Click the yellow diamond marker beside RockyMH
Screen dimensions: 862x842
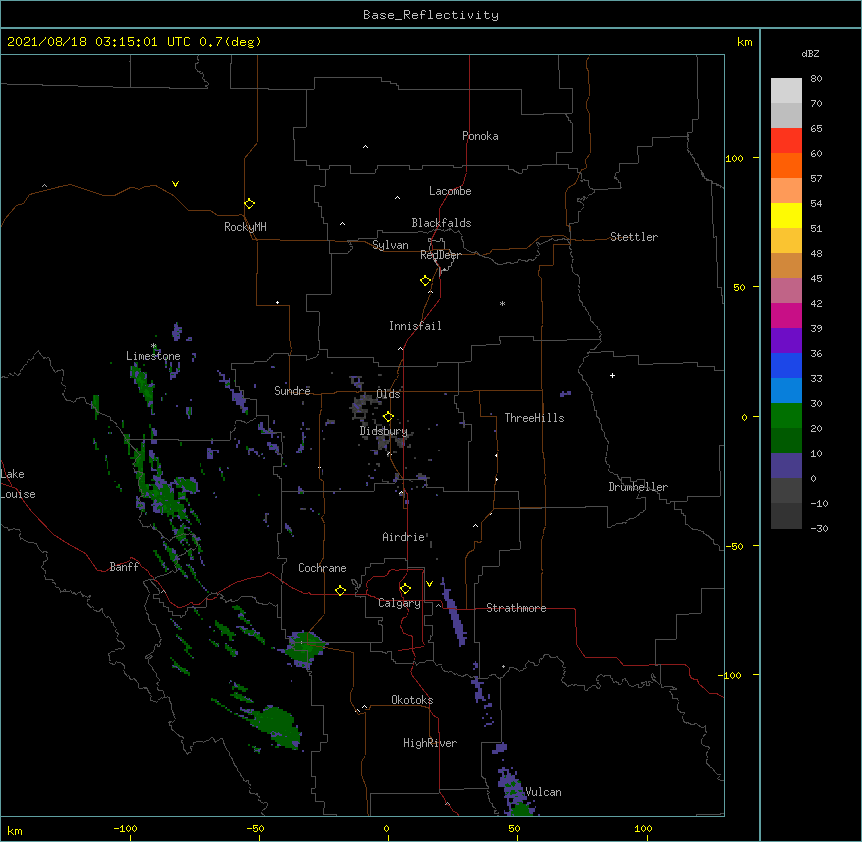tap(250, 204)
